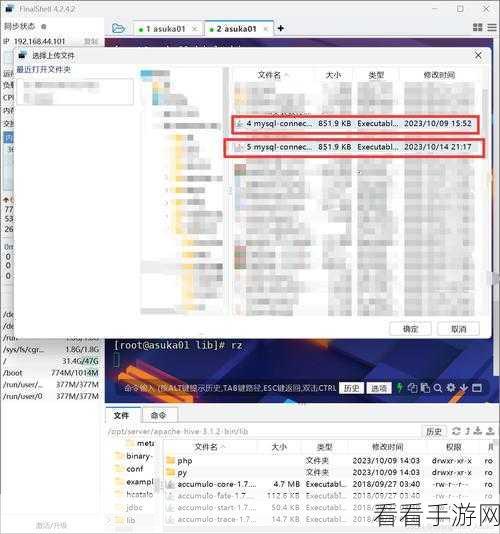The width and height of the screenshot is (500, 534).
Task: Expand the lib folder tree arrow
Action: tap(109, 520)
